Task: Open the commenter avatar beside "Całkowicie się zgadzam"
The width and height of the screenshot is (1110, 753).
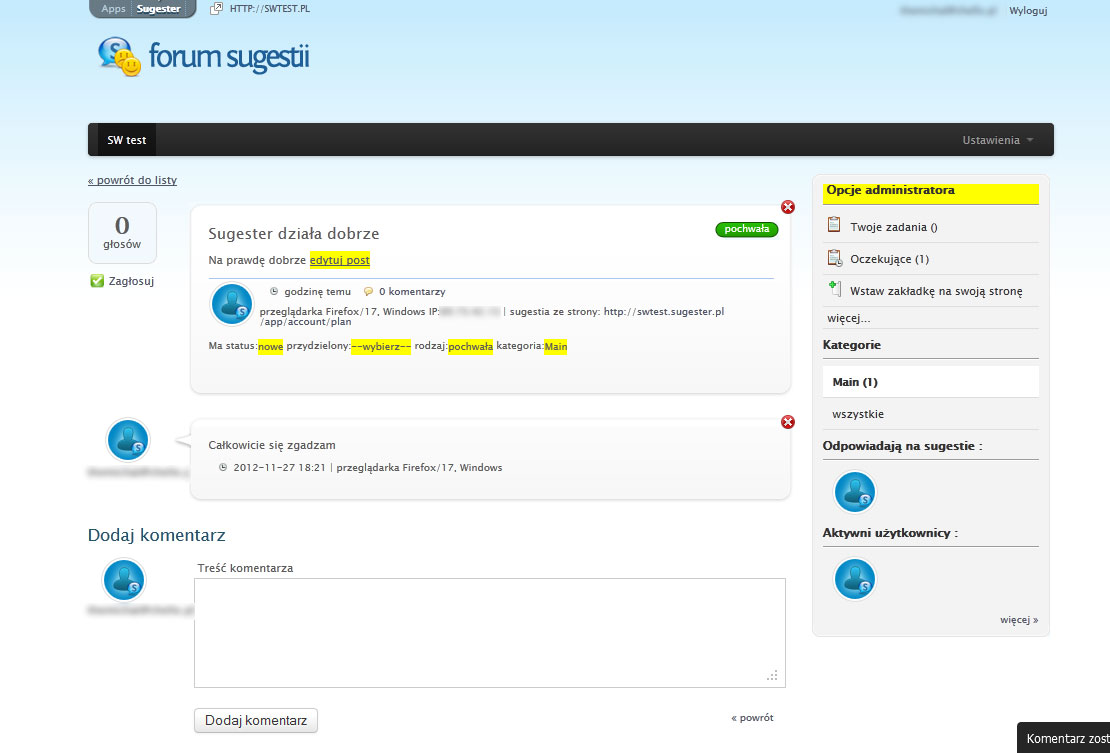Action: (x=127, y=439)
